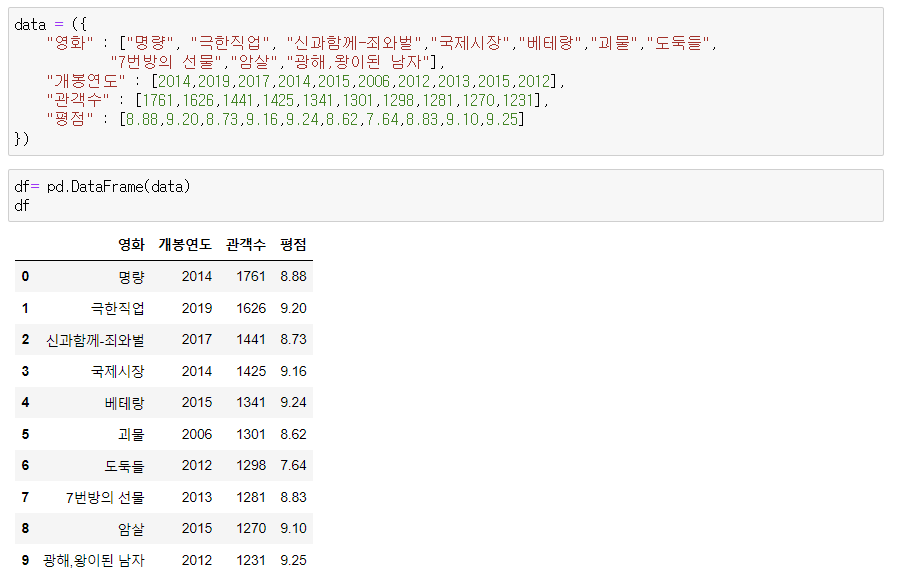897x572 pixels.
Task: Click the 극한직업 table cell
Action: click(x=118, y=308)
